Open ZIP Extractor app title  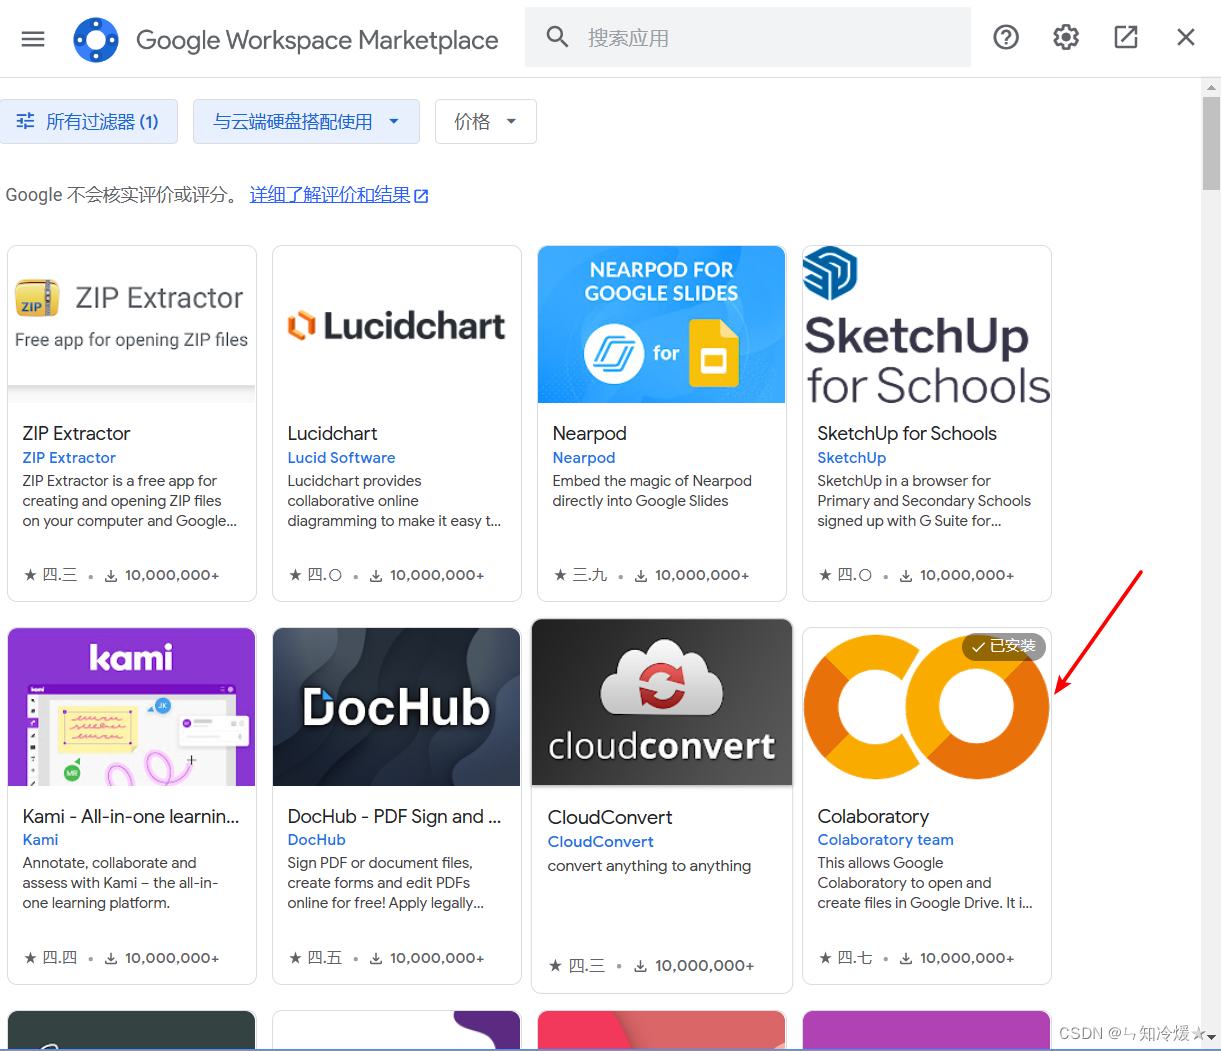(x=76, y=433)
